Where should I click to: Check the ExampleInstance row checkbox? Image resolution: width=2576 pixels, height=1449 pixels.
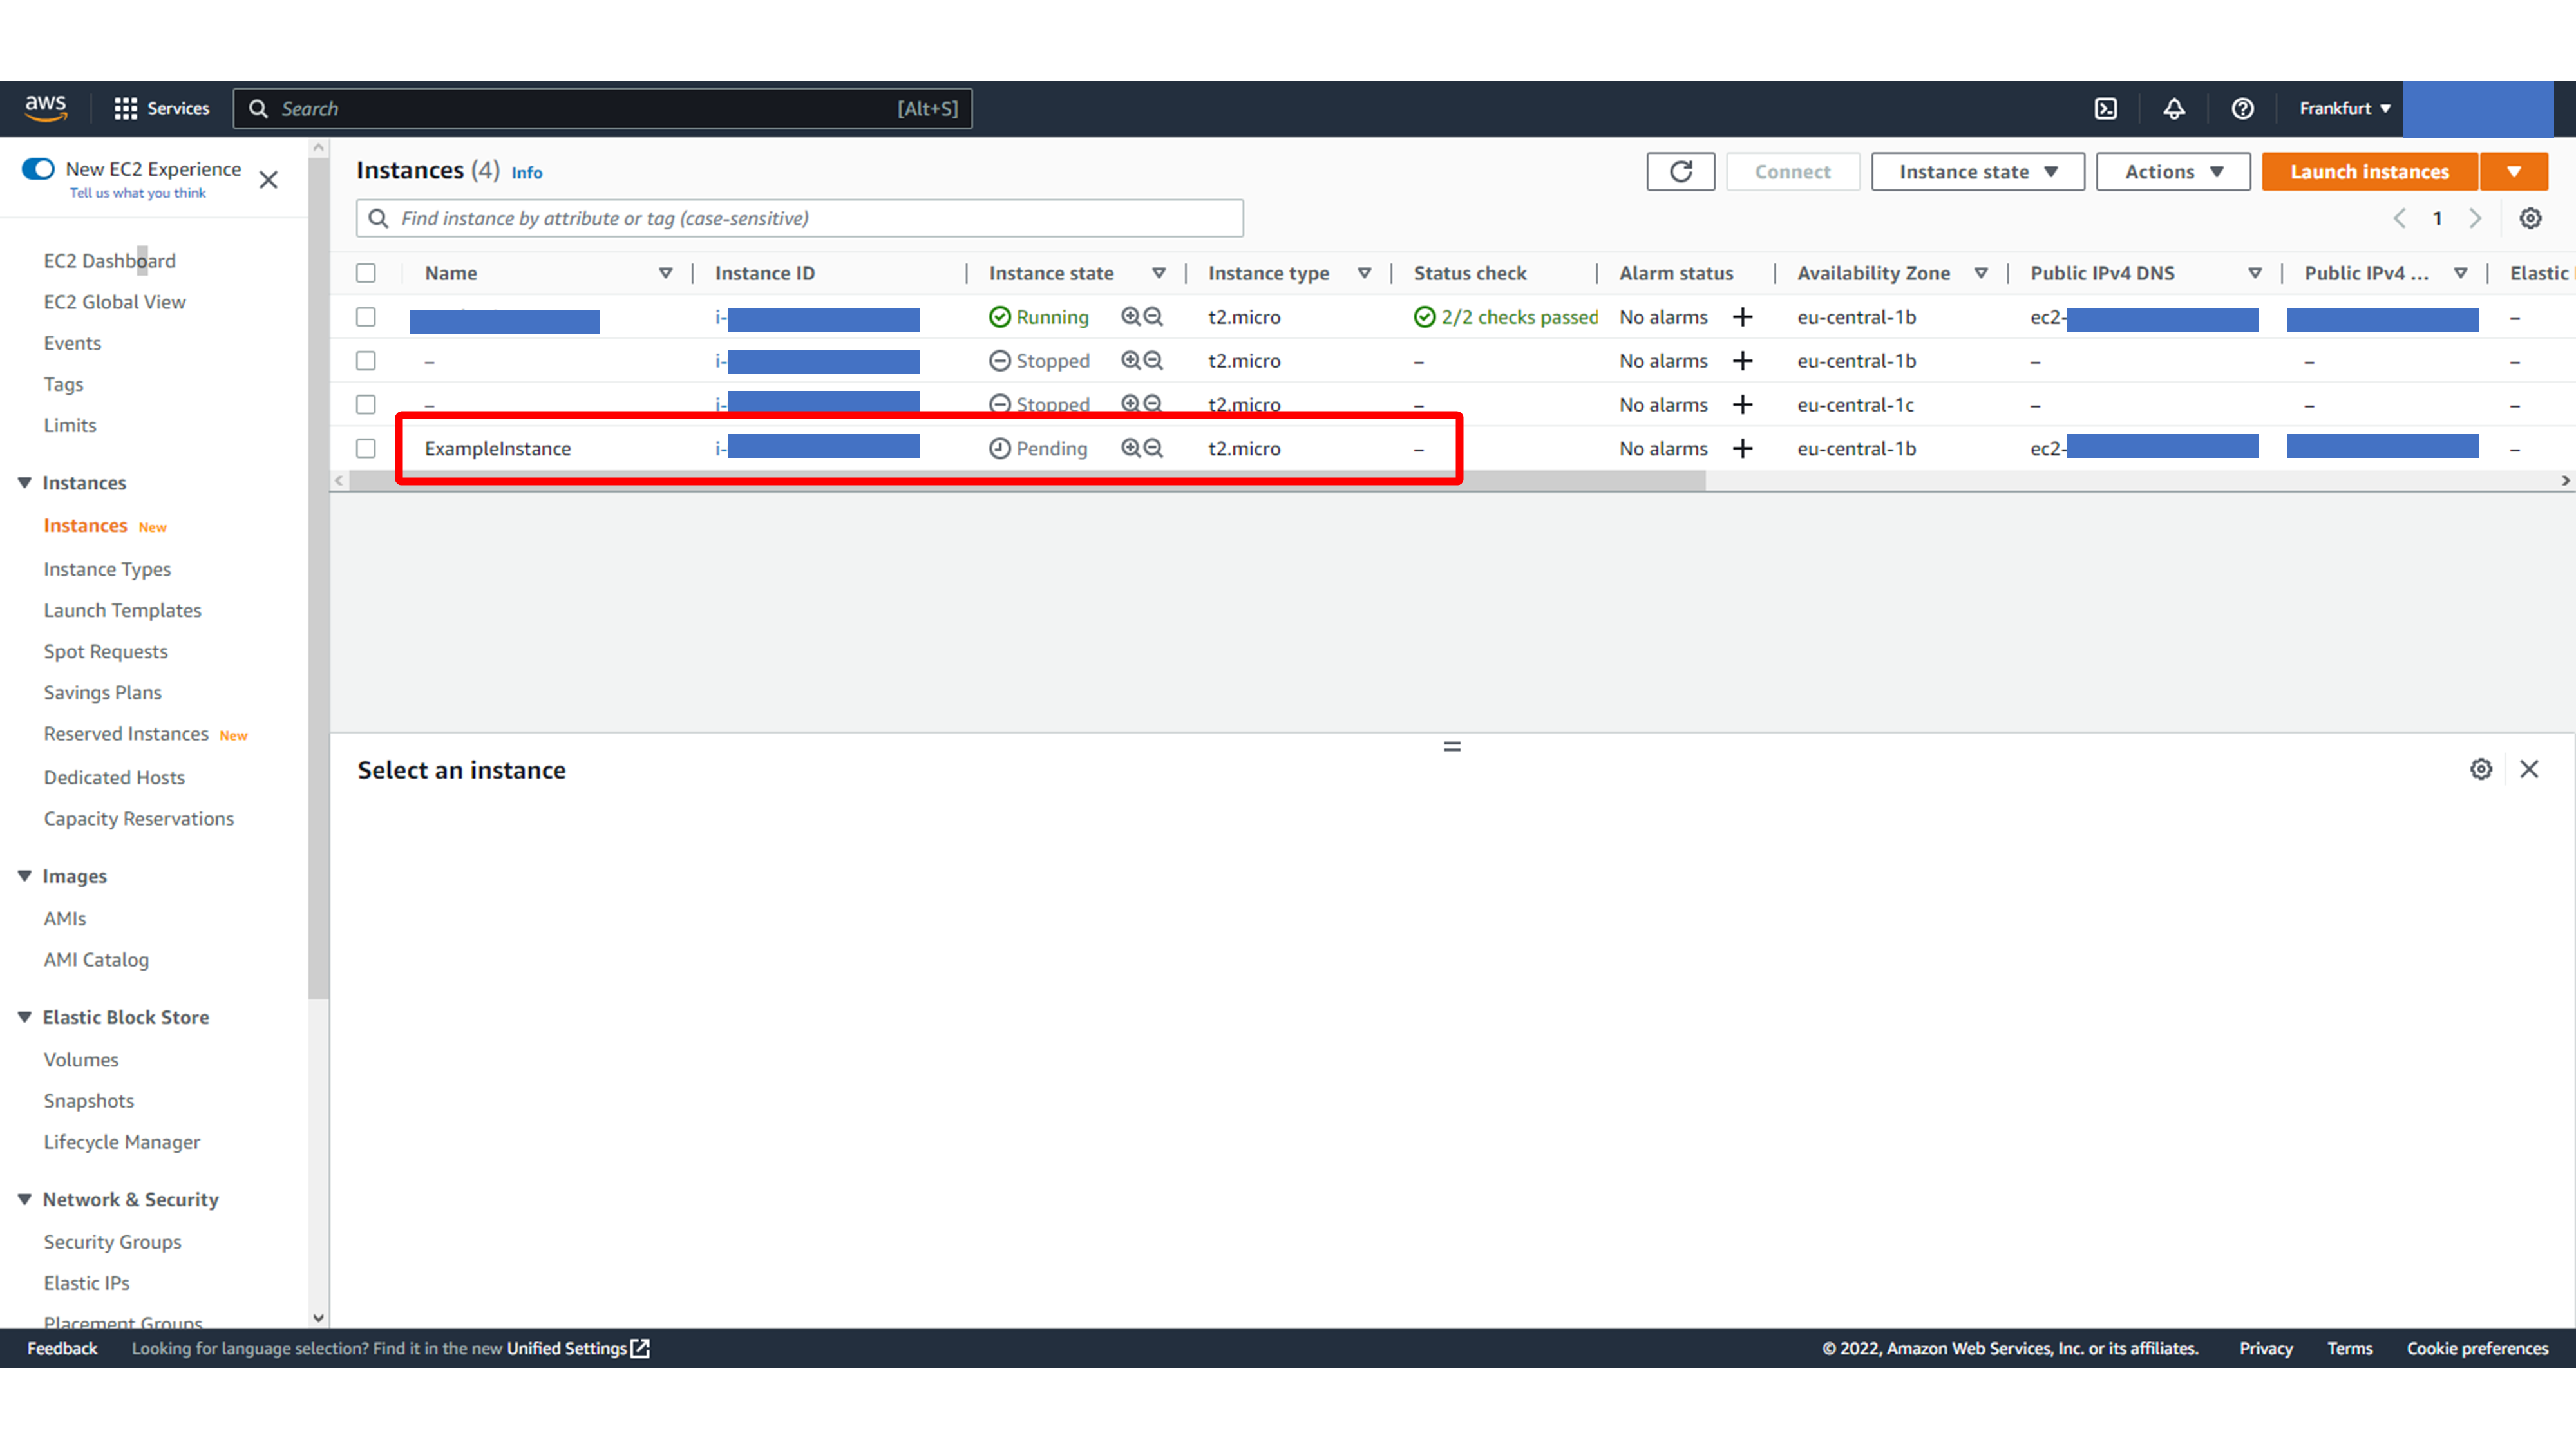coord(366,448)
